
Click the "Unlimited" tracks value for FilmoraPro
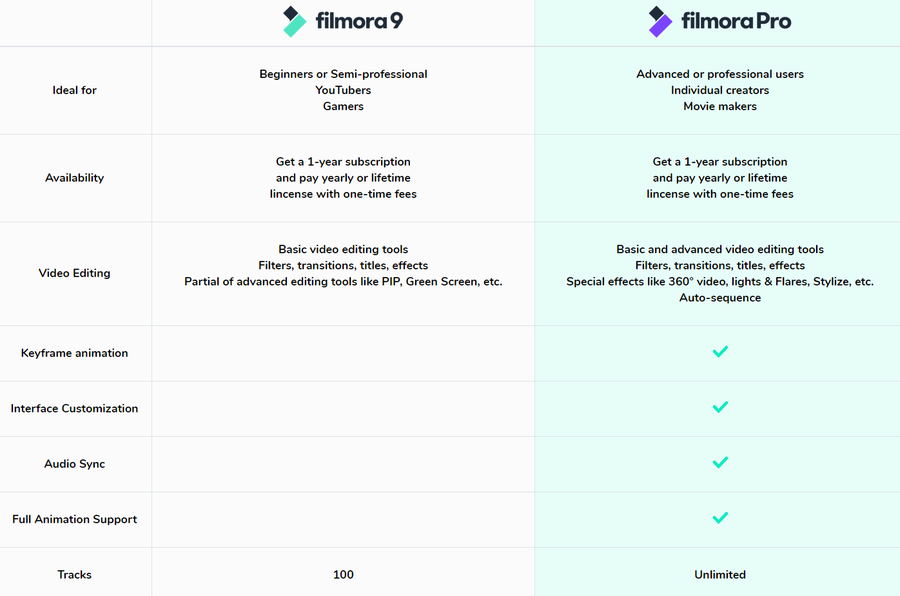pyautogui.click(x=720, y=575)
